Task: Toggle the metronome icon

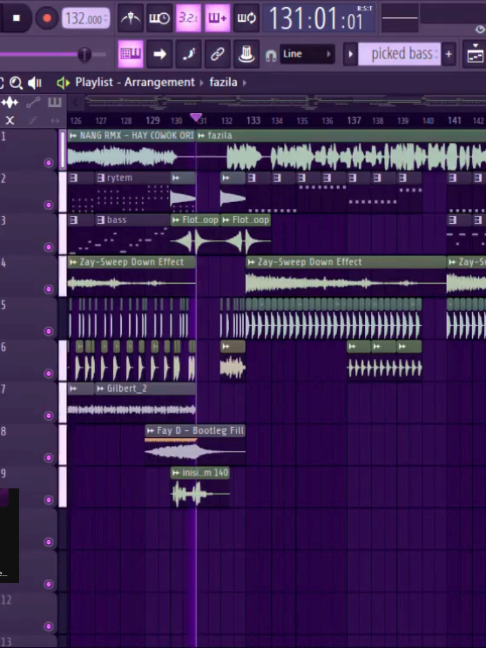Action: (131, 18)
